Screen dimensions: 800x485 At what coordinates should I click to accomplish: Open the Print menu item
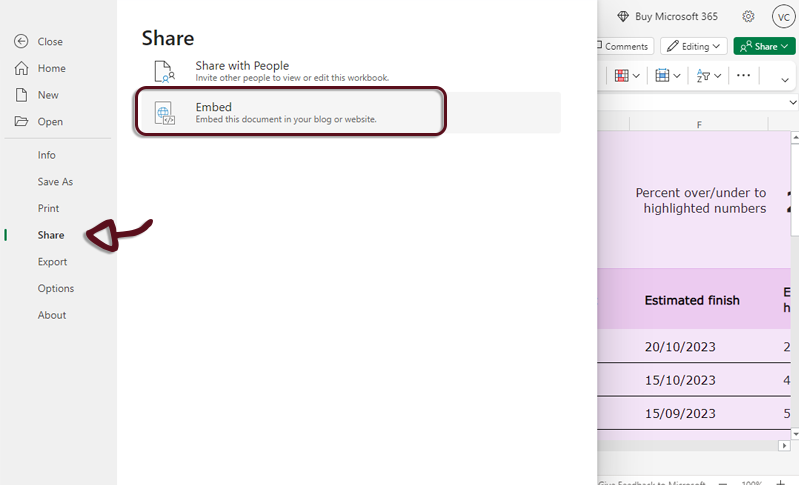[x=48, y=208]
